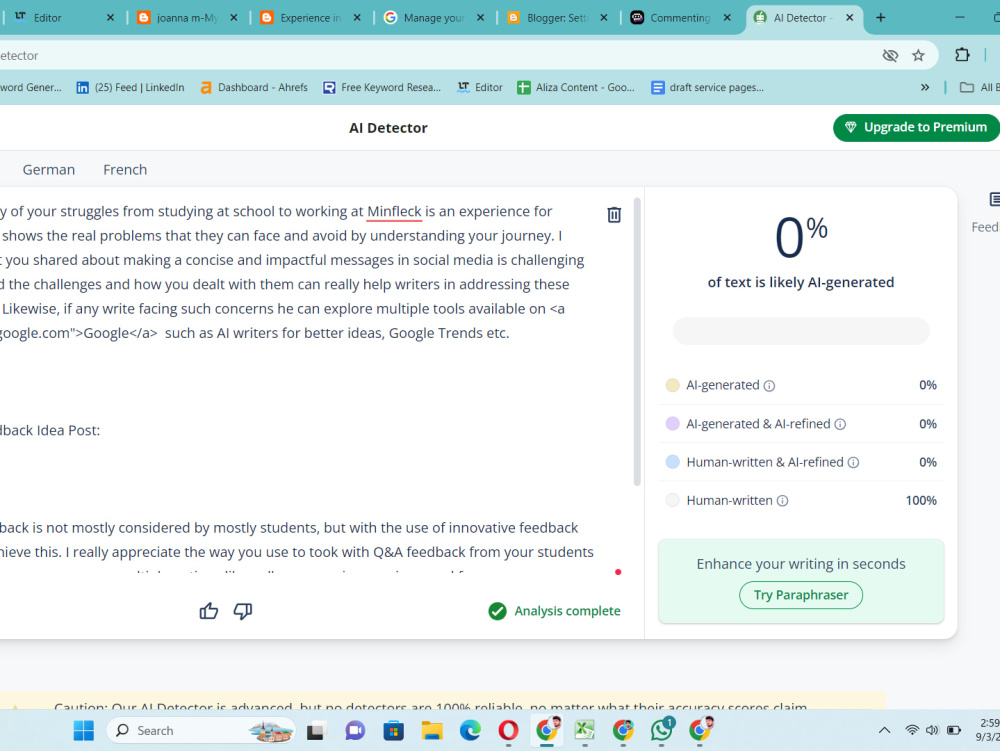Click Upgrade to Premium button
The width and height of the screenshot is (1000, 751).
click(916, 128)
